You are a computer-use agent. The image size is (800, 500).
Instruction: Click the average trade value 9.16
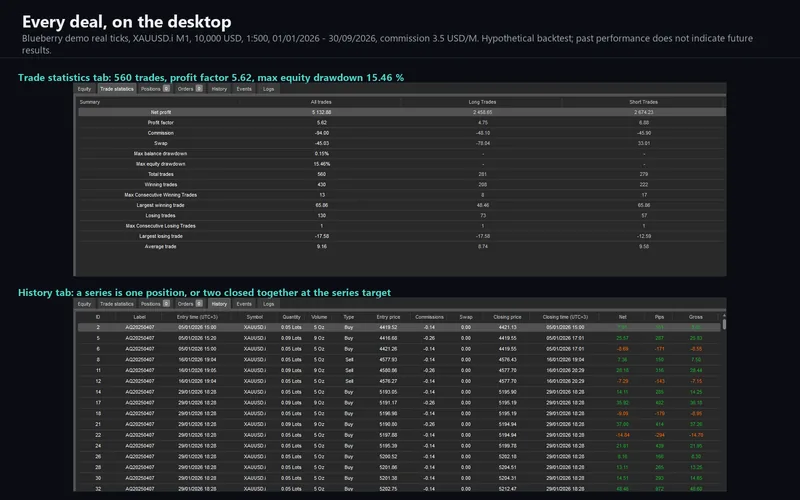tap(321, 246)
